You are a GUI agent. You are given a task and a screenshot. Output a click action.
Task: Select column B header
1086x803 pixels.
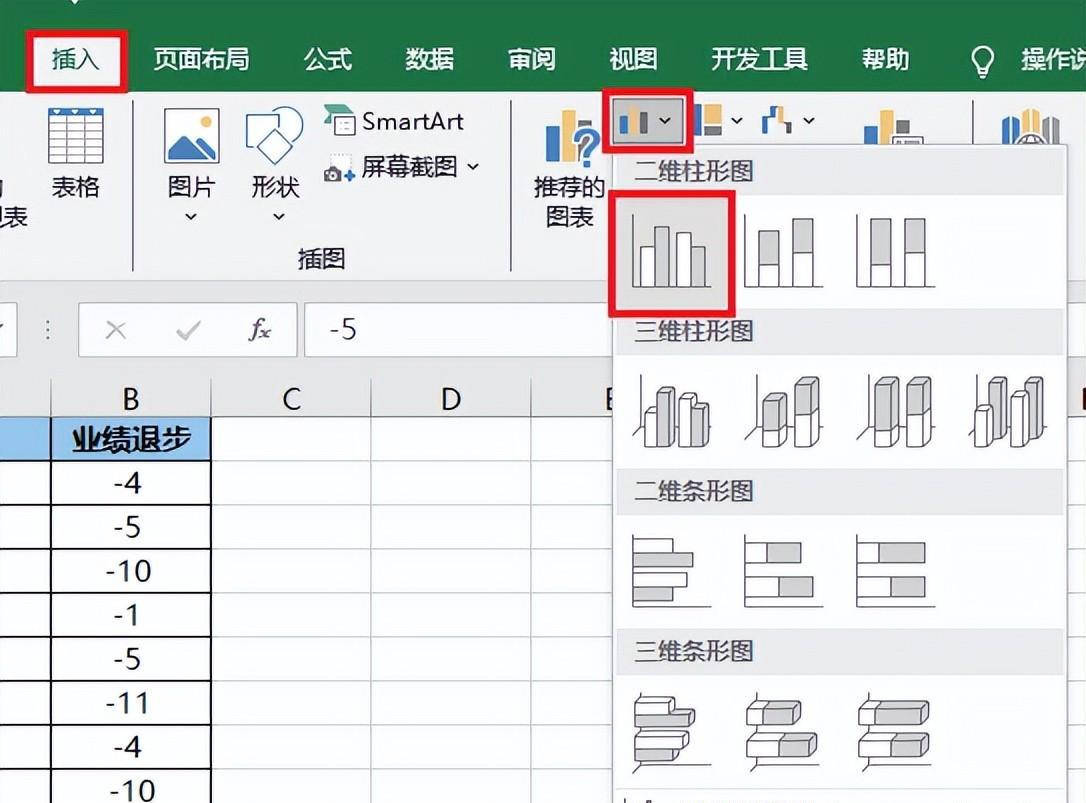pyautogui.click(x=131, y=398)
